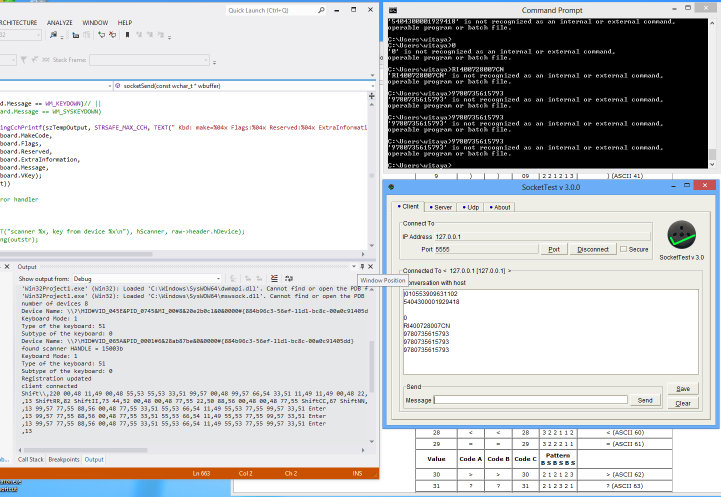Click the green Step Into thread icon
The width and height of the screenshot is (721, 497).
[101, 35]
